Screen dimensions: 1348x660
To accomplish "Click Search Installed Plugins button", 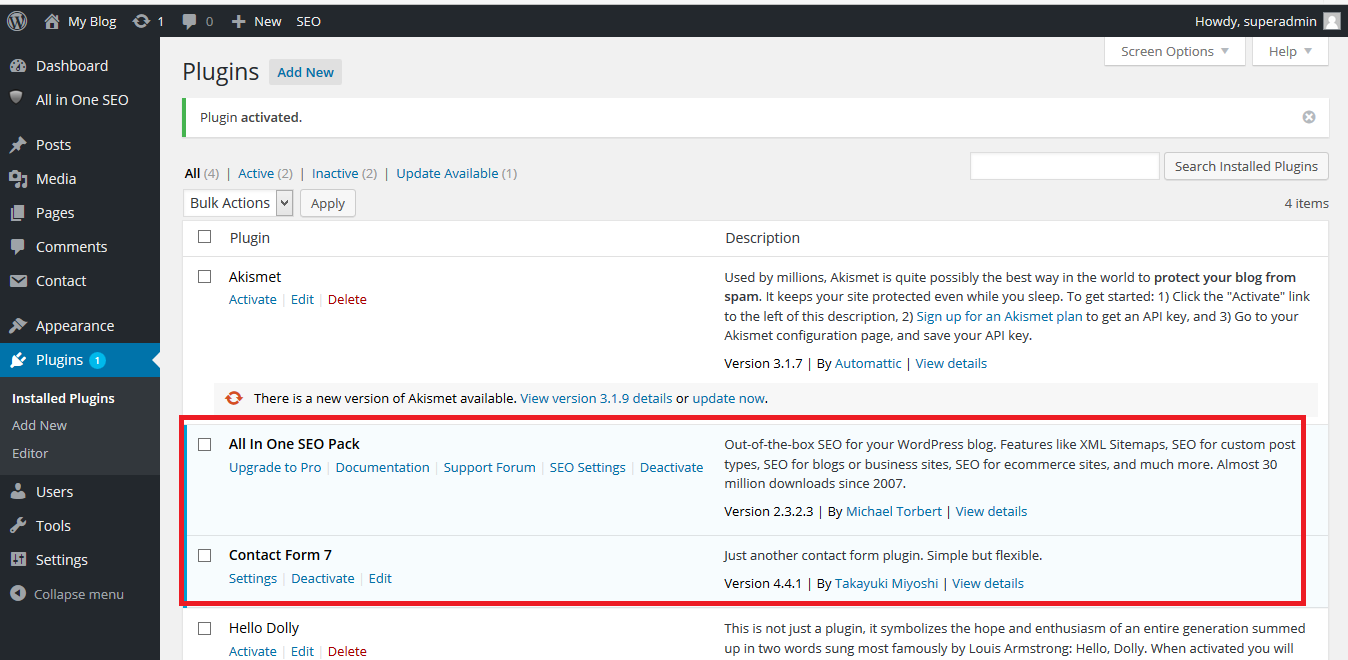I will pos(1246,166).
